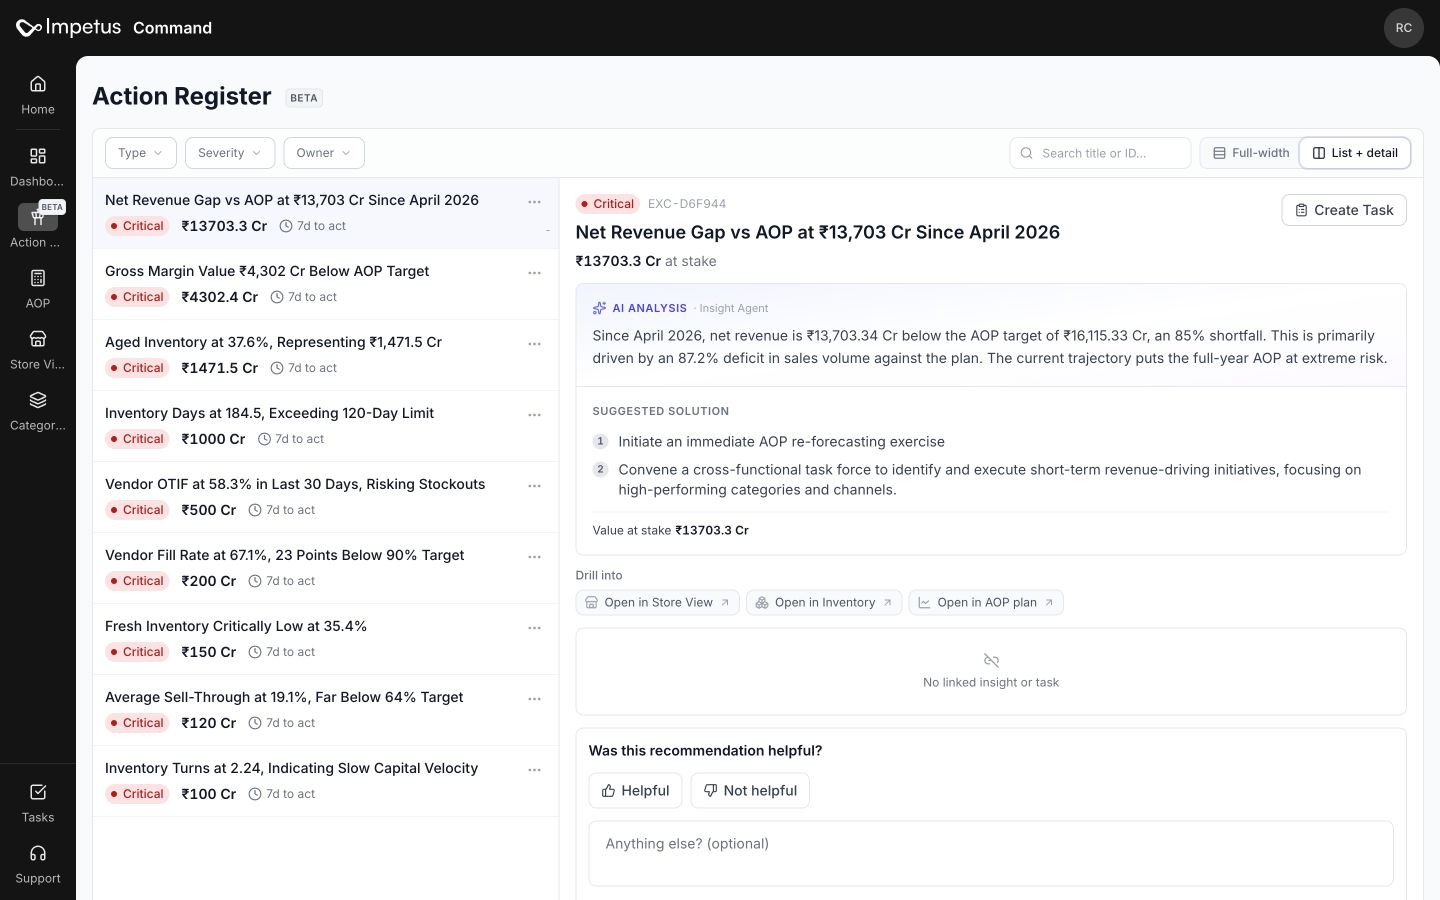This screenshot has height=900, width=1440.
Task: Select Fresh Inventory Critically Low item
Action: point(325,639)
